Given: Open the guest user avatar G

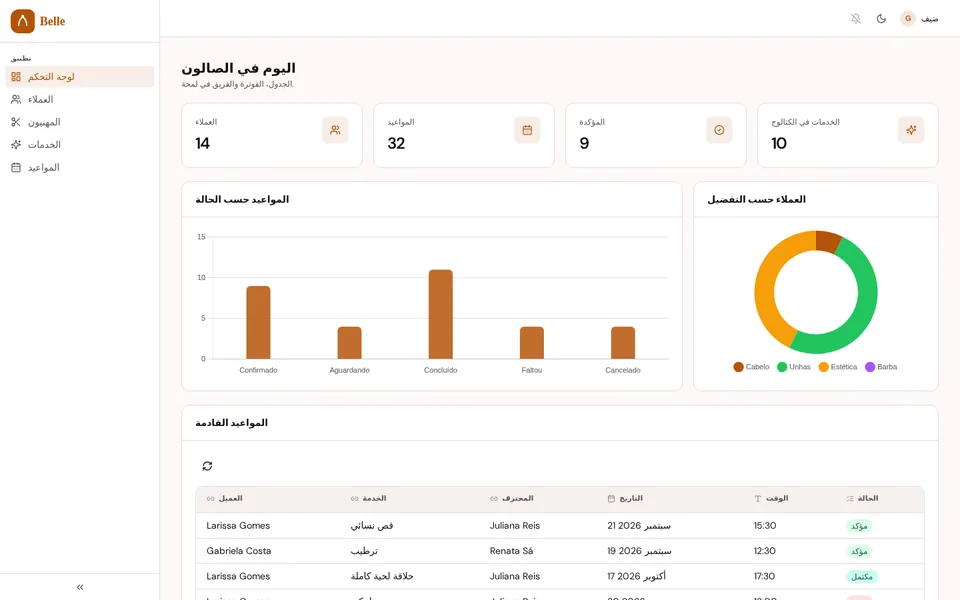Looking at the screenshot, I should pos(908,18).
